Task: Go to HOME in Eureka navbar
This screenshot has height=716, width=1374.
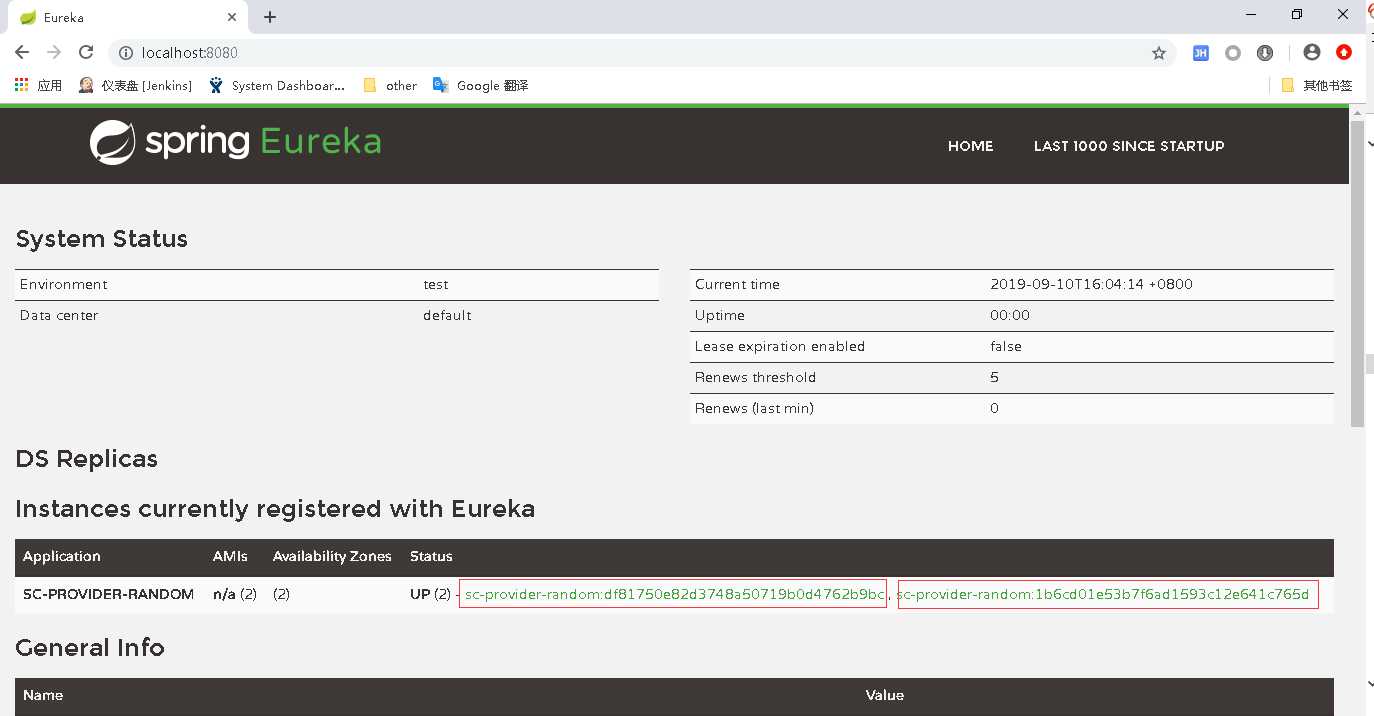Action: click(970, 146)
